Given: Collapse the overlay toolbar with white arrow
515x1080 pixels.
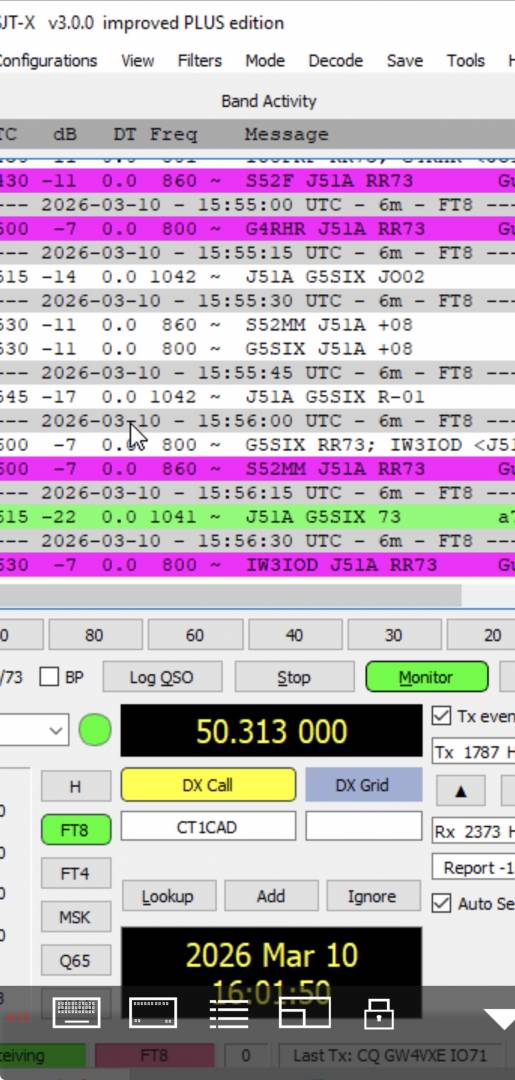Looking at the screenshot, I should coord(501,1018).
